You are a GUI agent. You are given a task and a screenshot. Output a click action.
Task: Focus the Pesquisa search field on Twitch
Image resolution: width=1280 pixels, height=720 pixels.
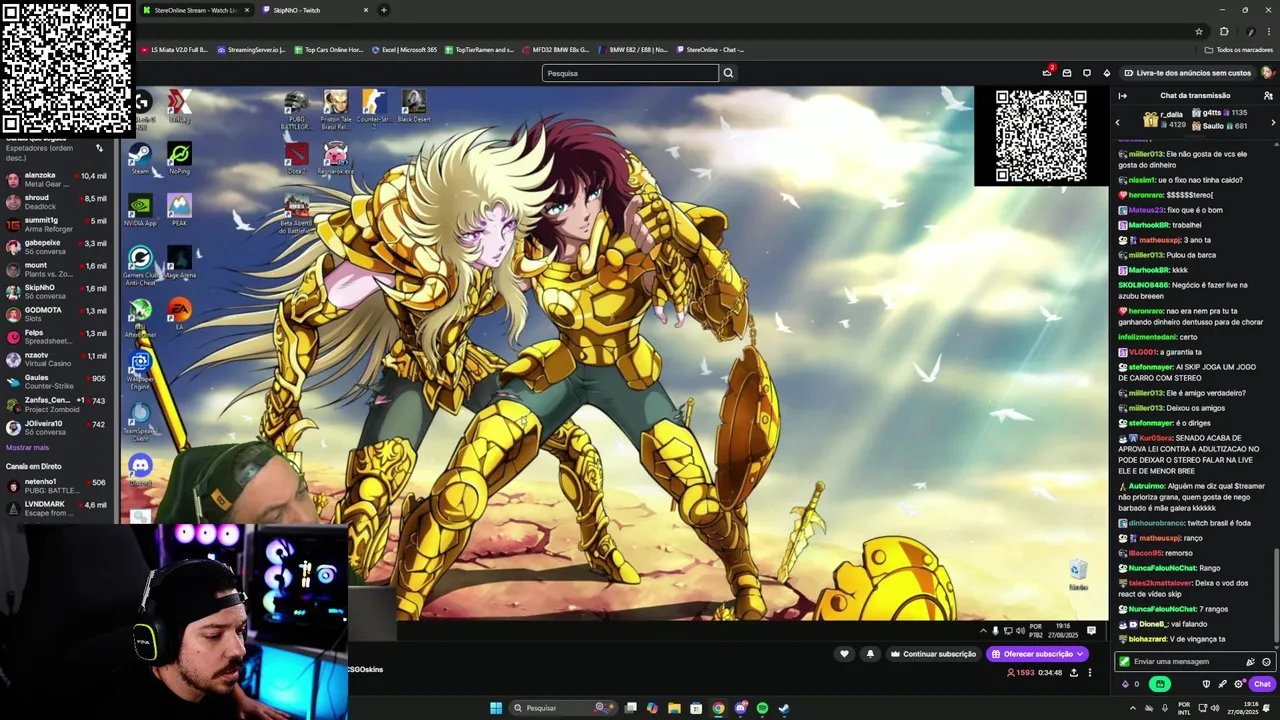click(630, 73)
